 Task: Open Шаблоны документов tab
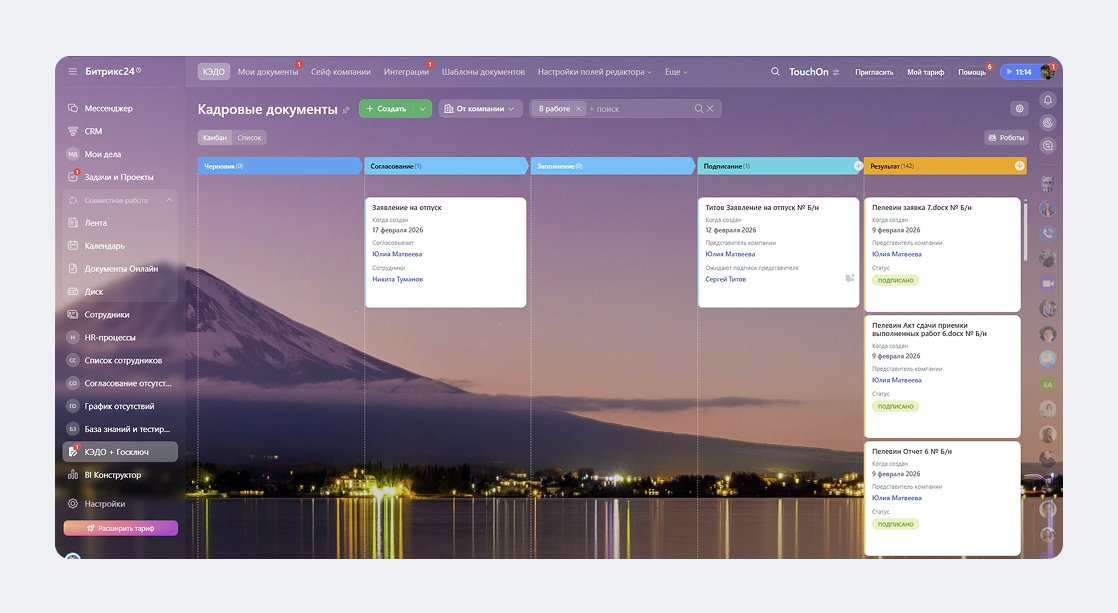point(483,72)
